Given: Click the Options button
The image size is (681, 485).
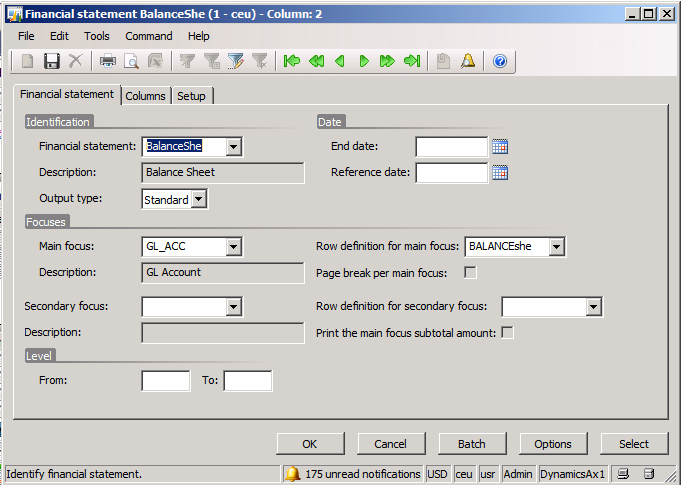Looking at the screenshot, I should click(552, 444).
